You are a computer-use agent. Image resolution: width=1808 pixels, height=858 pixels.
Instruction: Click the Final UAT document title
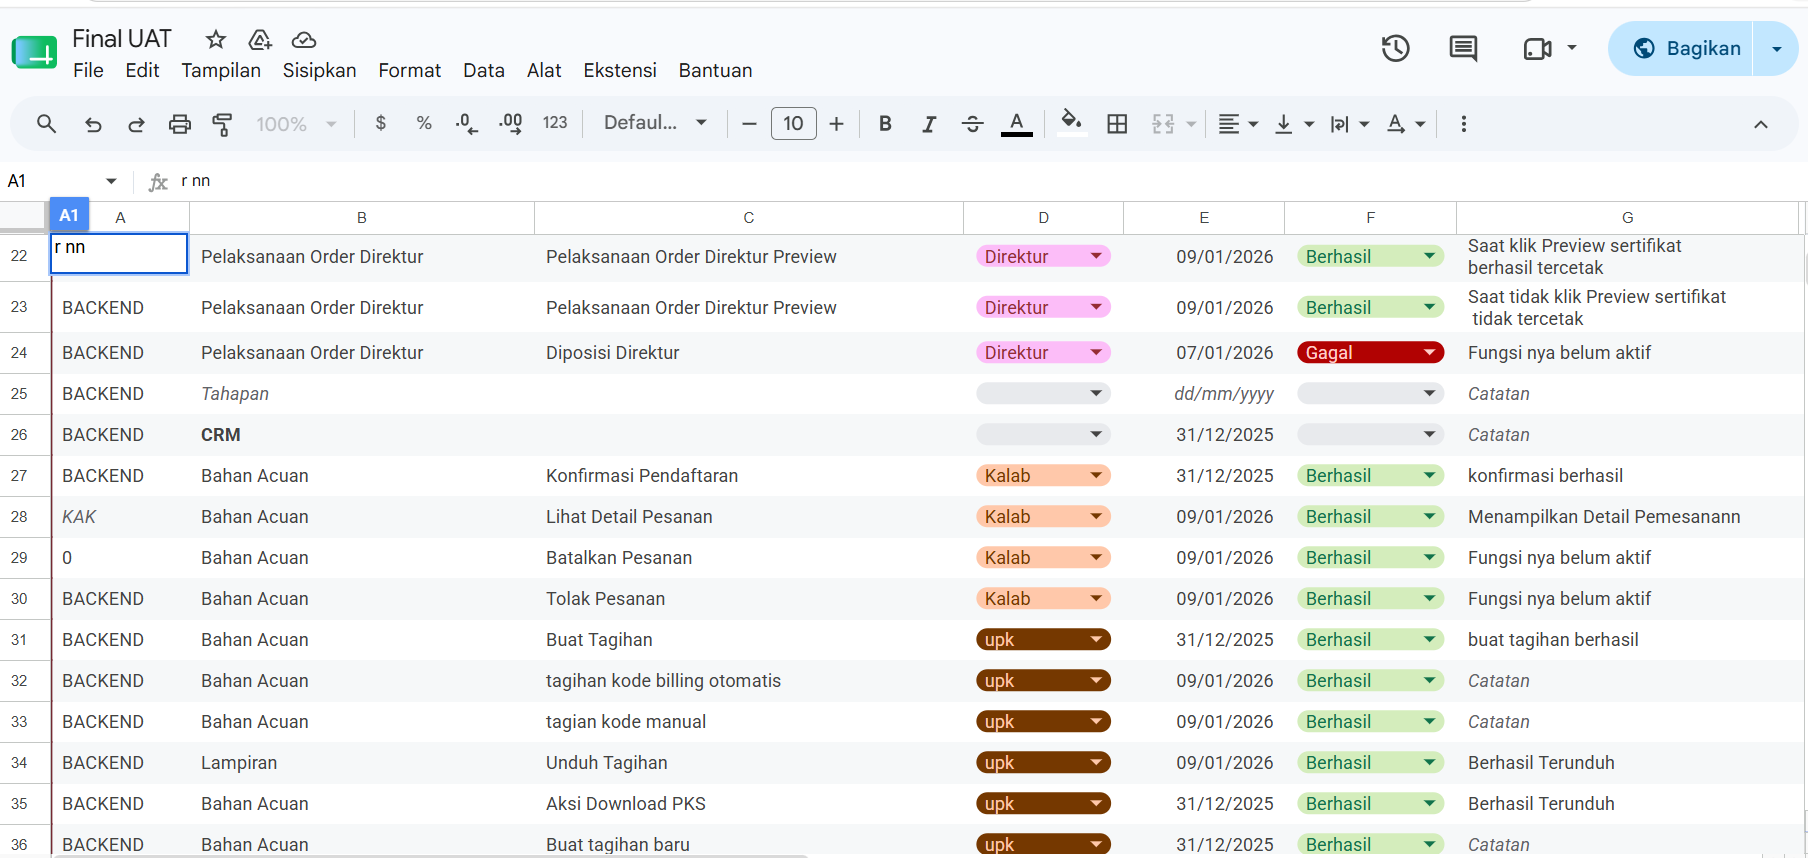coord(122,39)
